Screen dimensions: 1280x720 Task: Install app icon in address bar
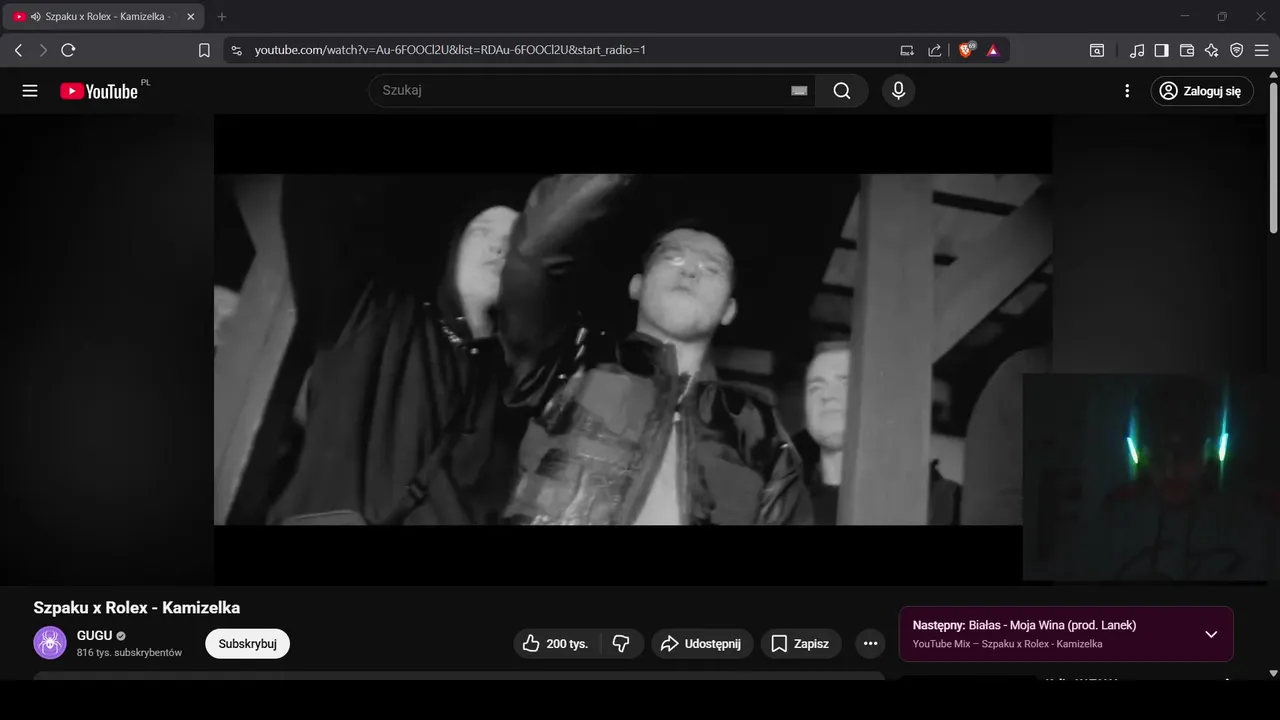[x=907, y=50]
